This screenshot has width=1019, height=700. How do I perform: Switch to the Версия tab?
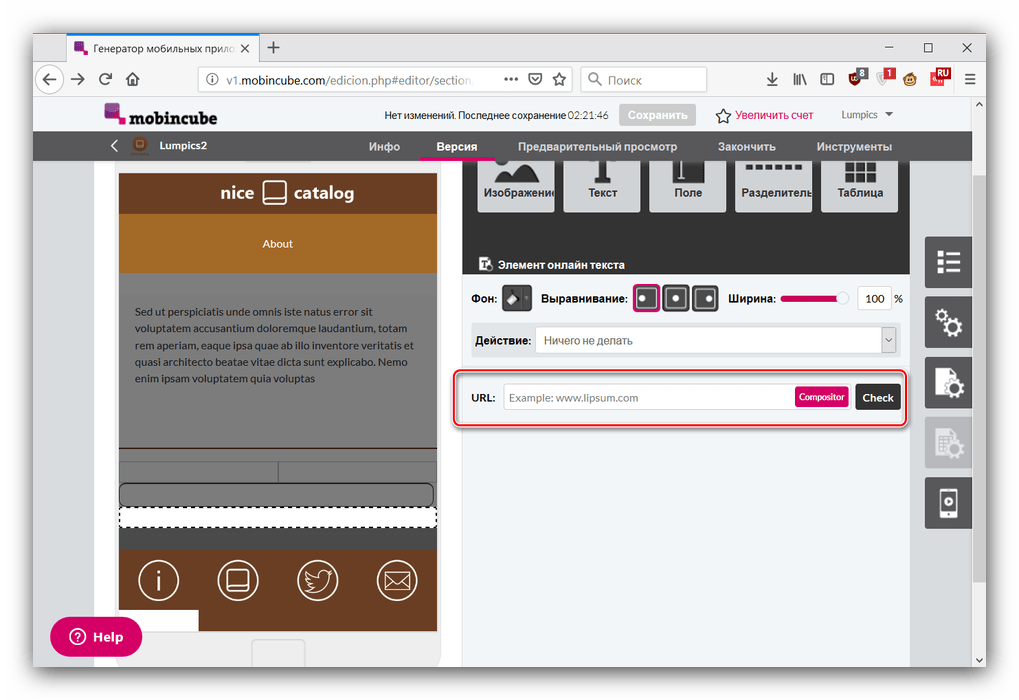click(x=456, y=146)
